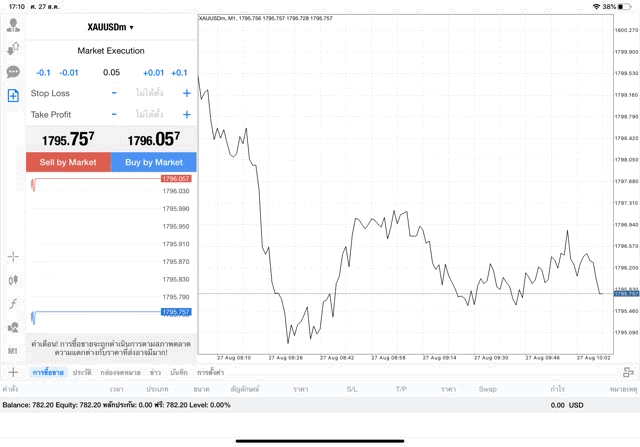Switch to the ประวัติ (History) tab
Image resolution: width=640 pixels, height=447 pixels.
(82, 372)
